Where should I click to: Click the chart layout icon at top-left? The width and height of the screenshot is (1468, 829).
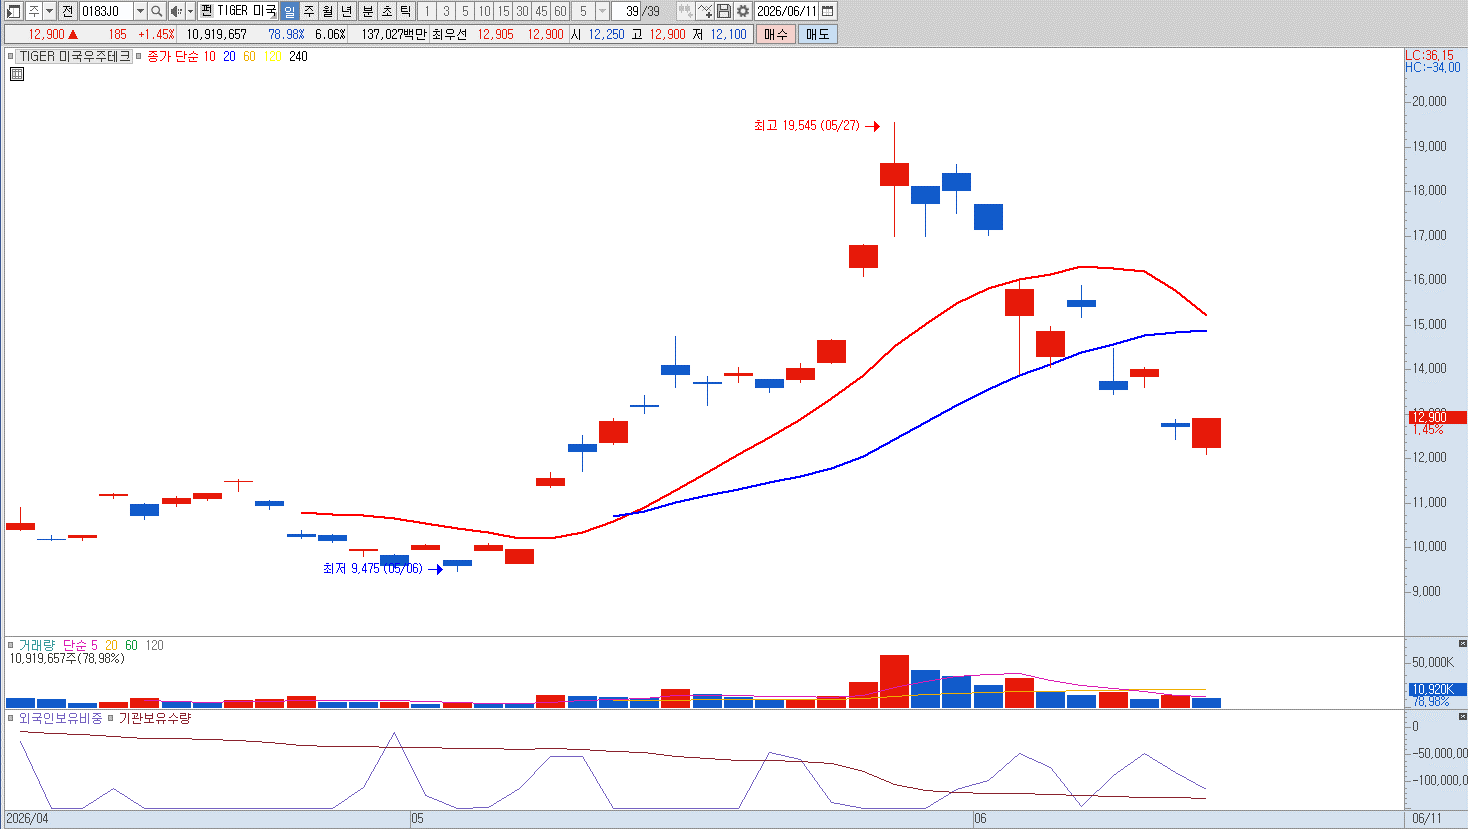(x=14, y=11)
